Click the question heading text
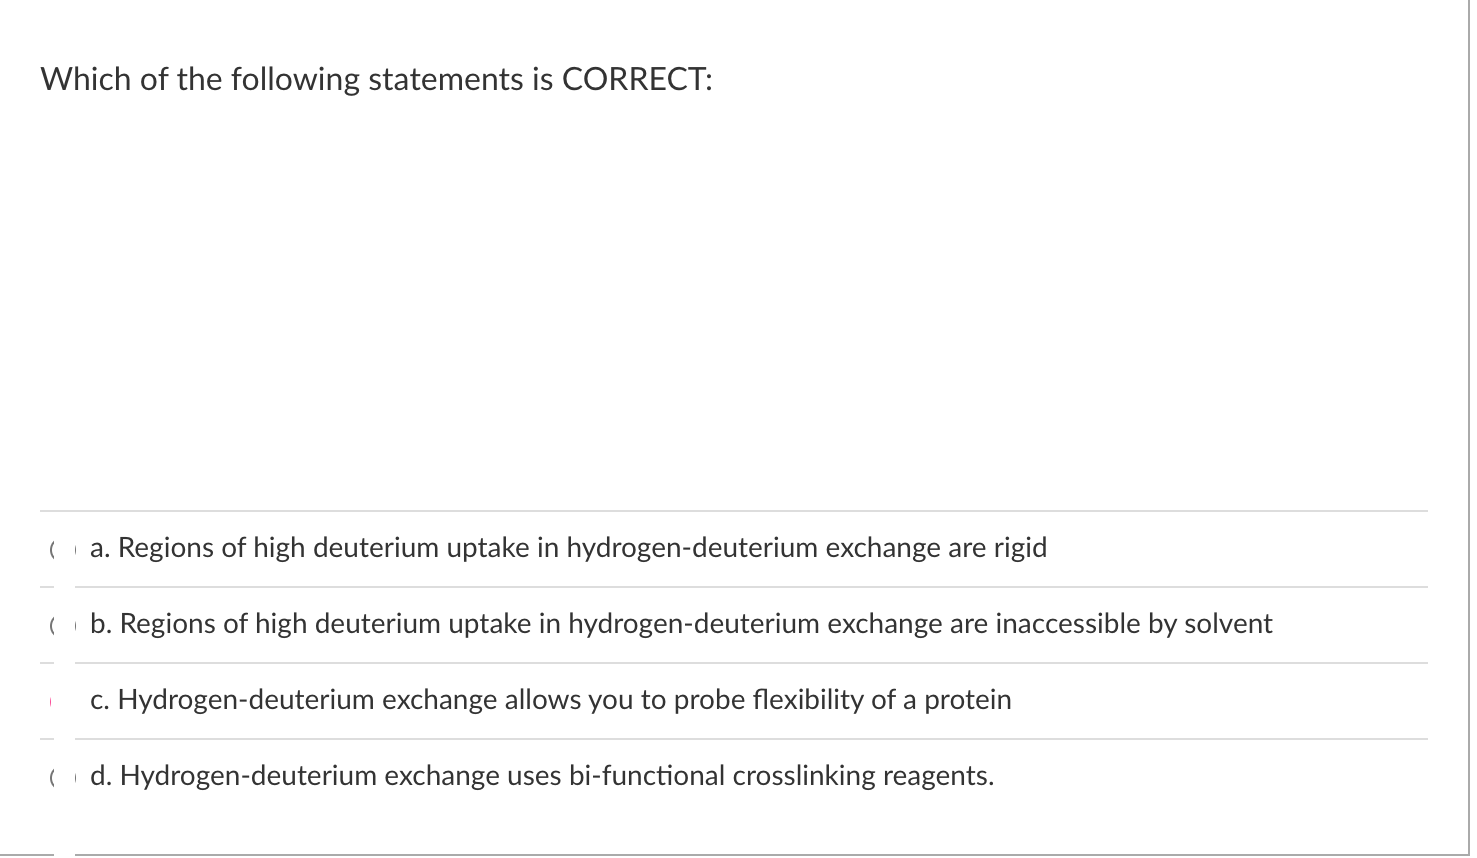Image resolution: width=1477 pixels, height=858 pixels. coord(376,78)
